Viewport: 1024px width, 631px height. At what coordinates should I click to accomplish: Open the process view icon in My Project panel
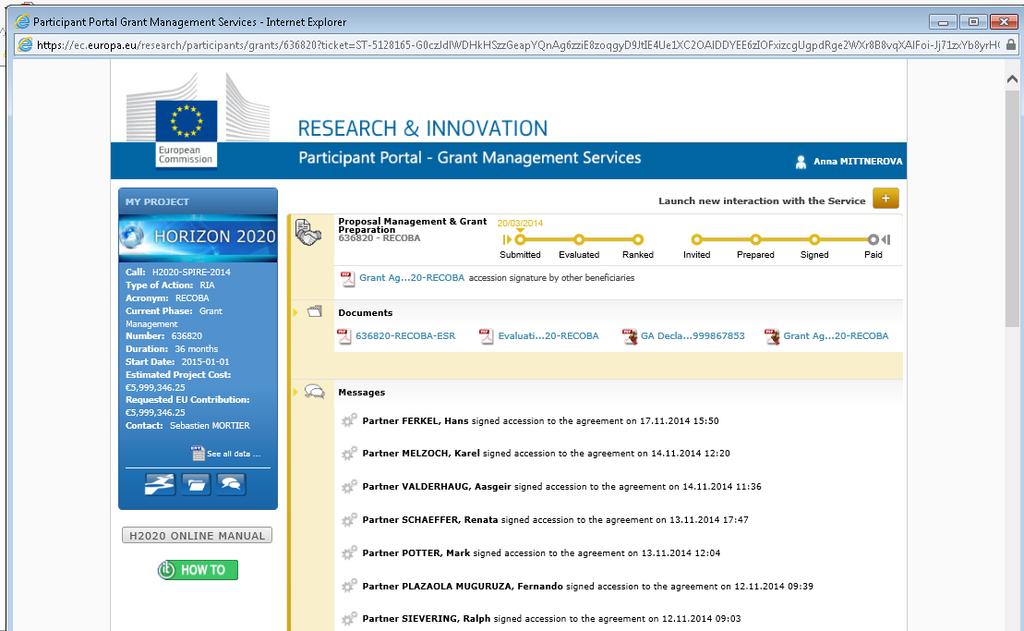tap(160, 484)
